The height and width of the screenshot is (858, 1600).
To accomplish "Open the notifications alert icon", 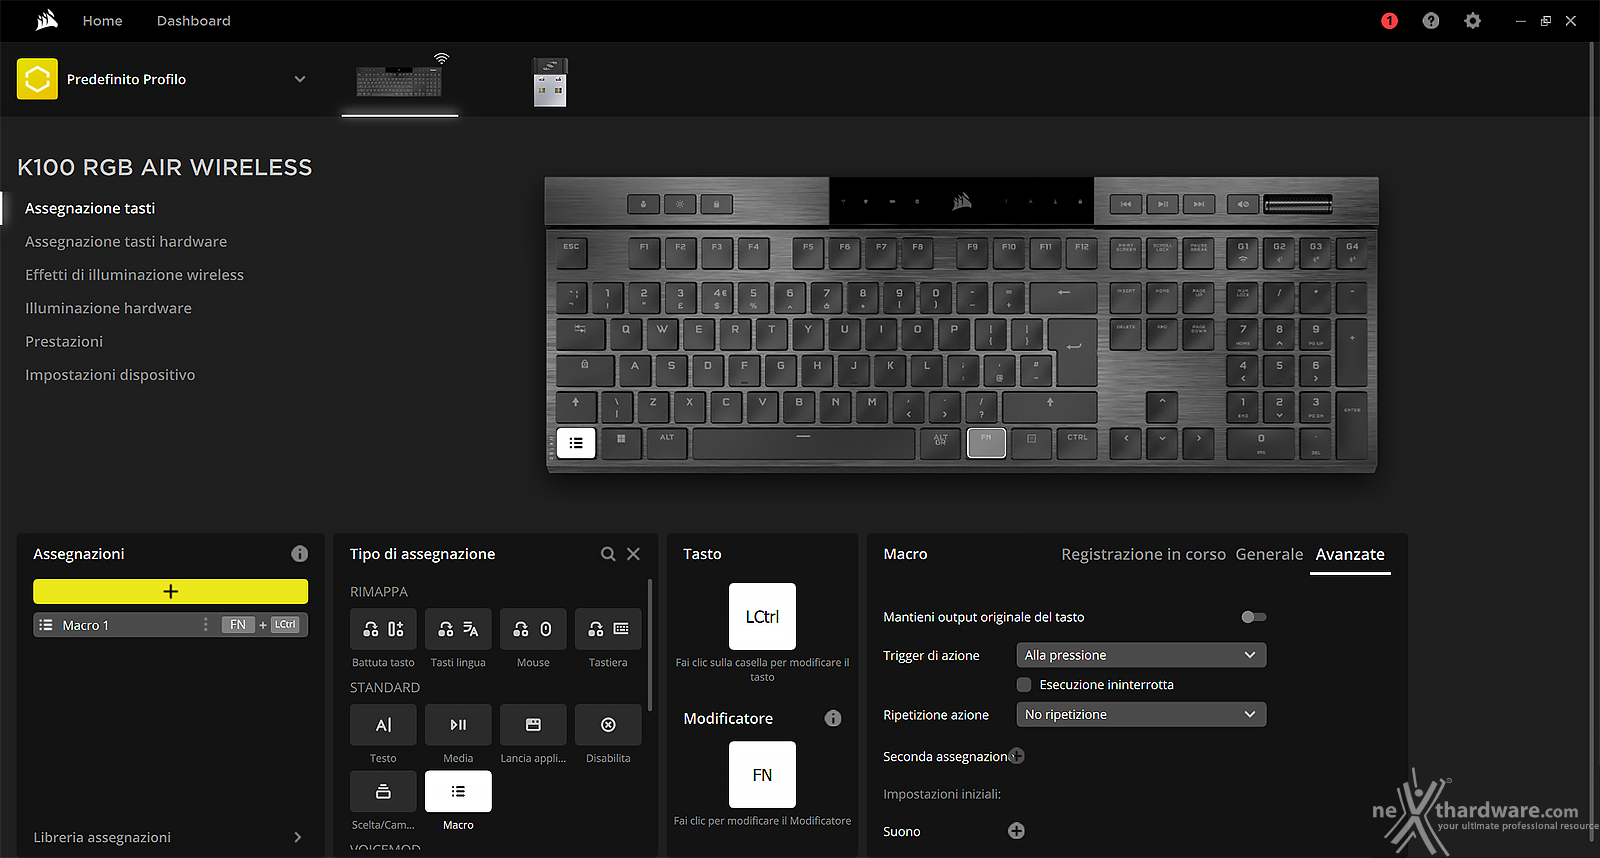I will point(1389,21).
